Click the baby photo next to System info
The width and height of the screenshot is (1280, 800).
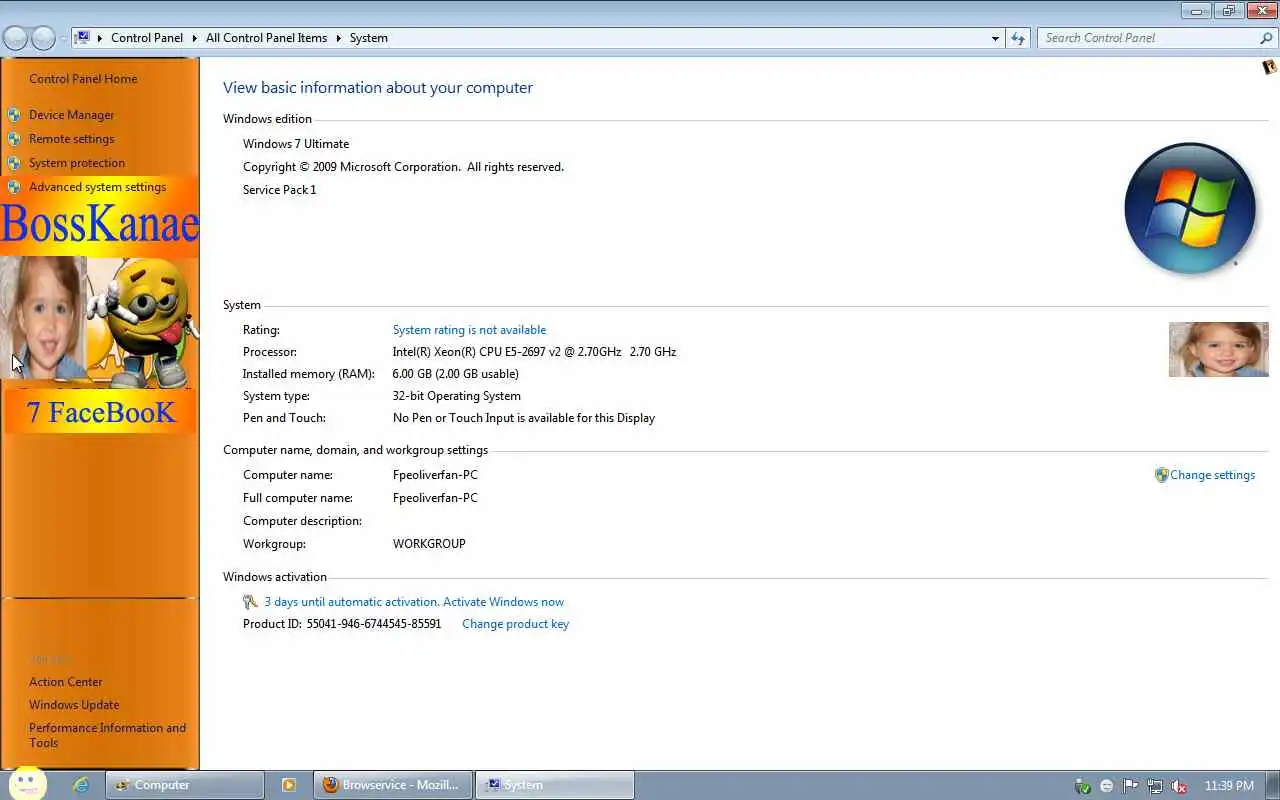pyautogui.click(x=1218, y=349)
